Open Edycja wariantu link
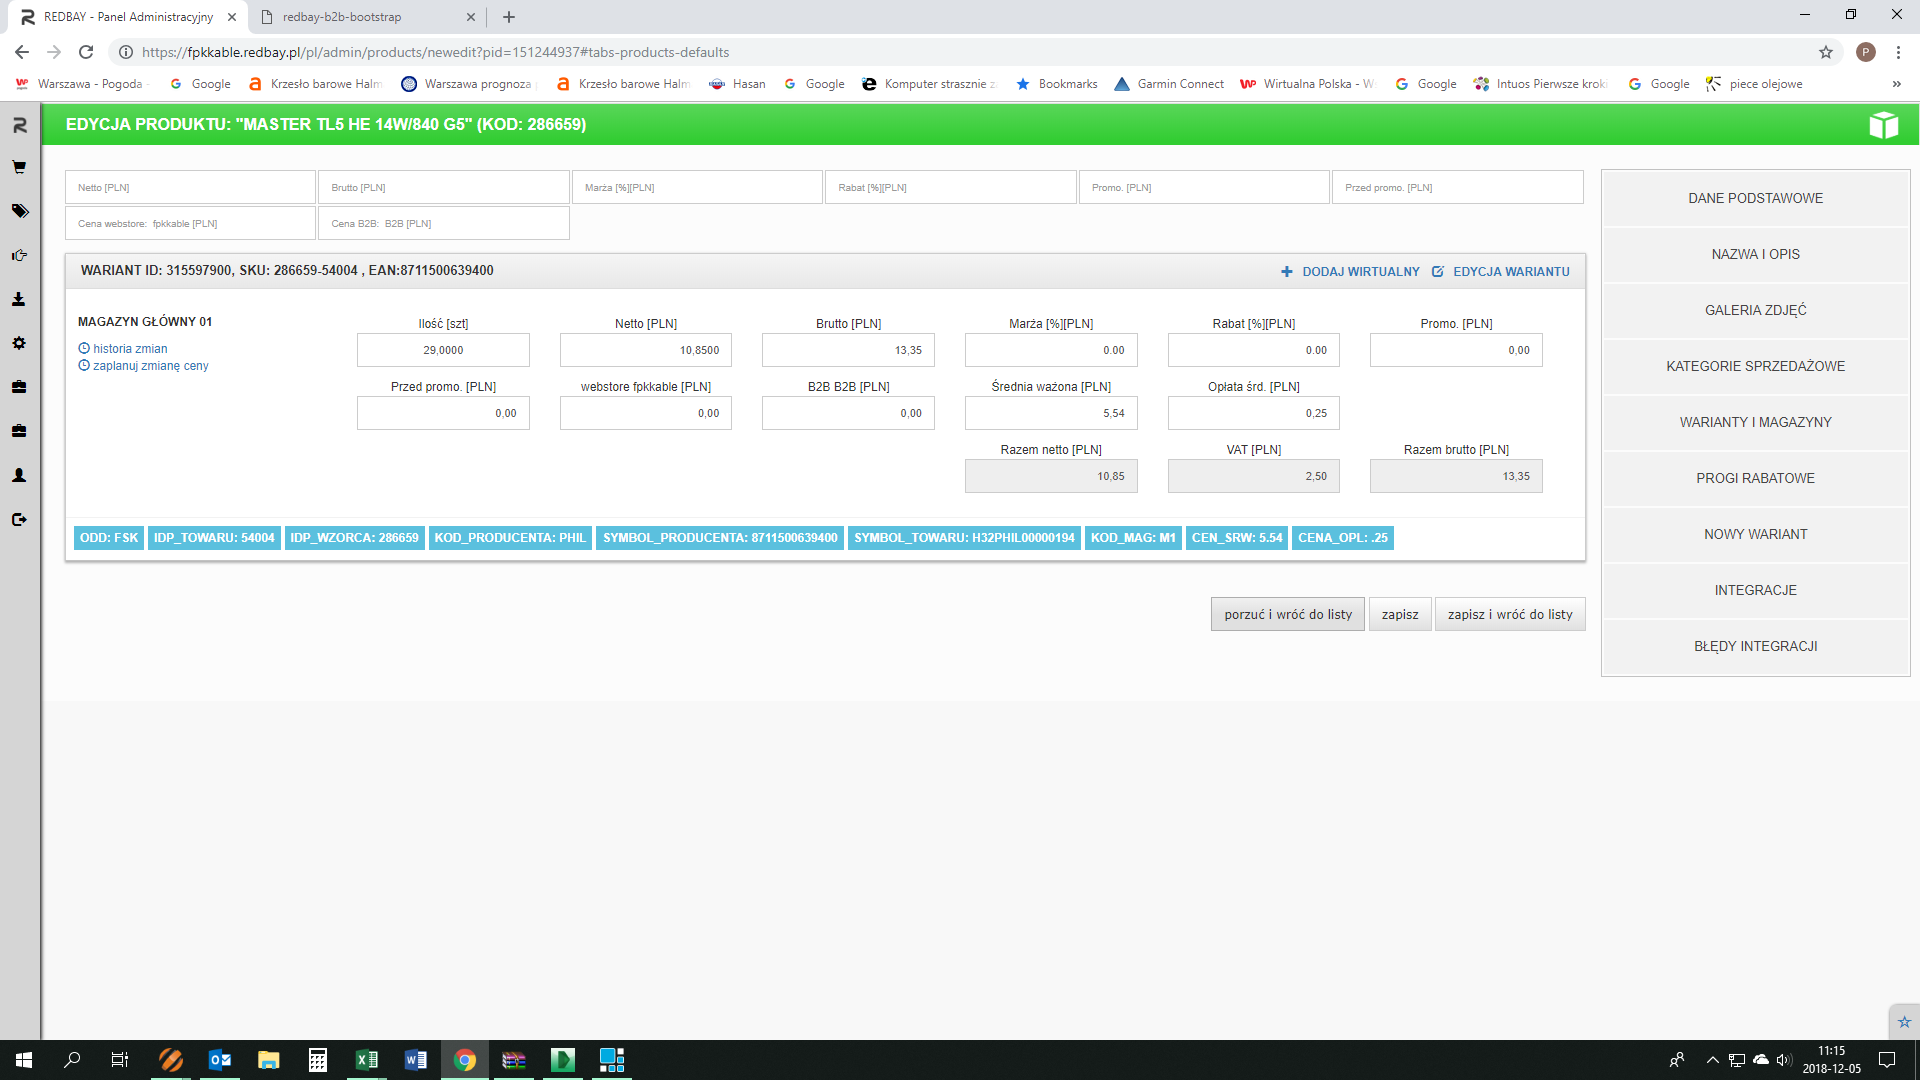 tap(1501, 272)
